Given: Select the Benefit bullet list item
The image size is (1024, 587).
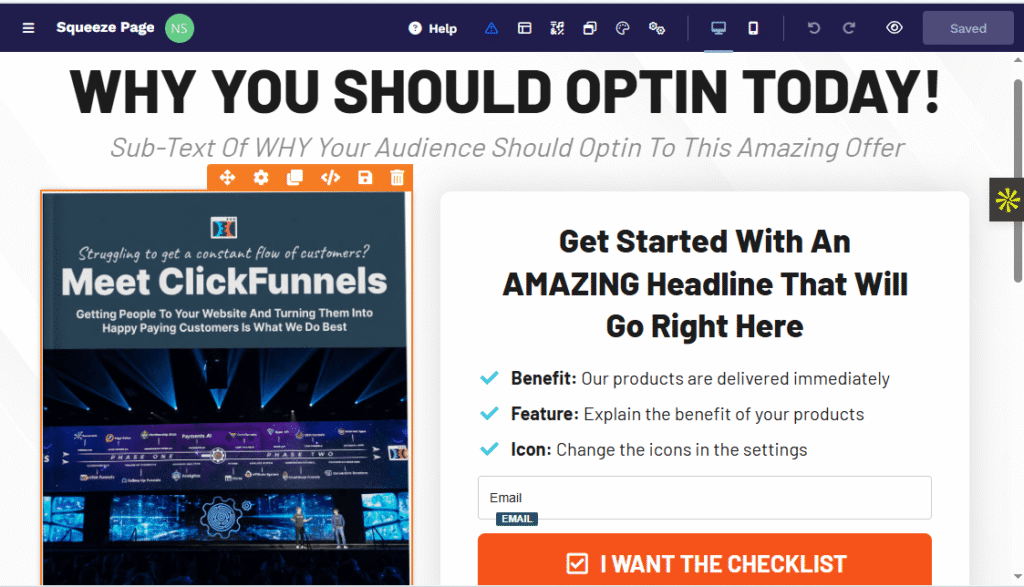Looking at the screenshot, I should pos(684,379).
